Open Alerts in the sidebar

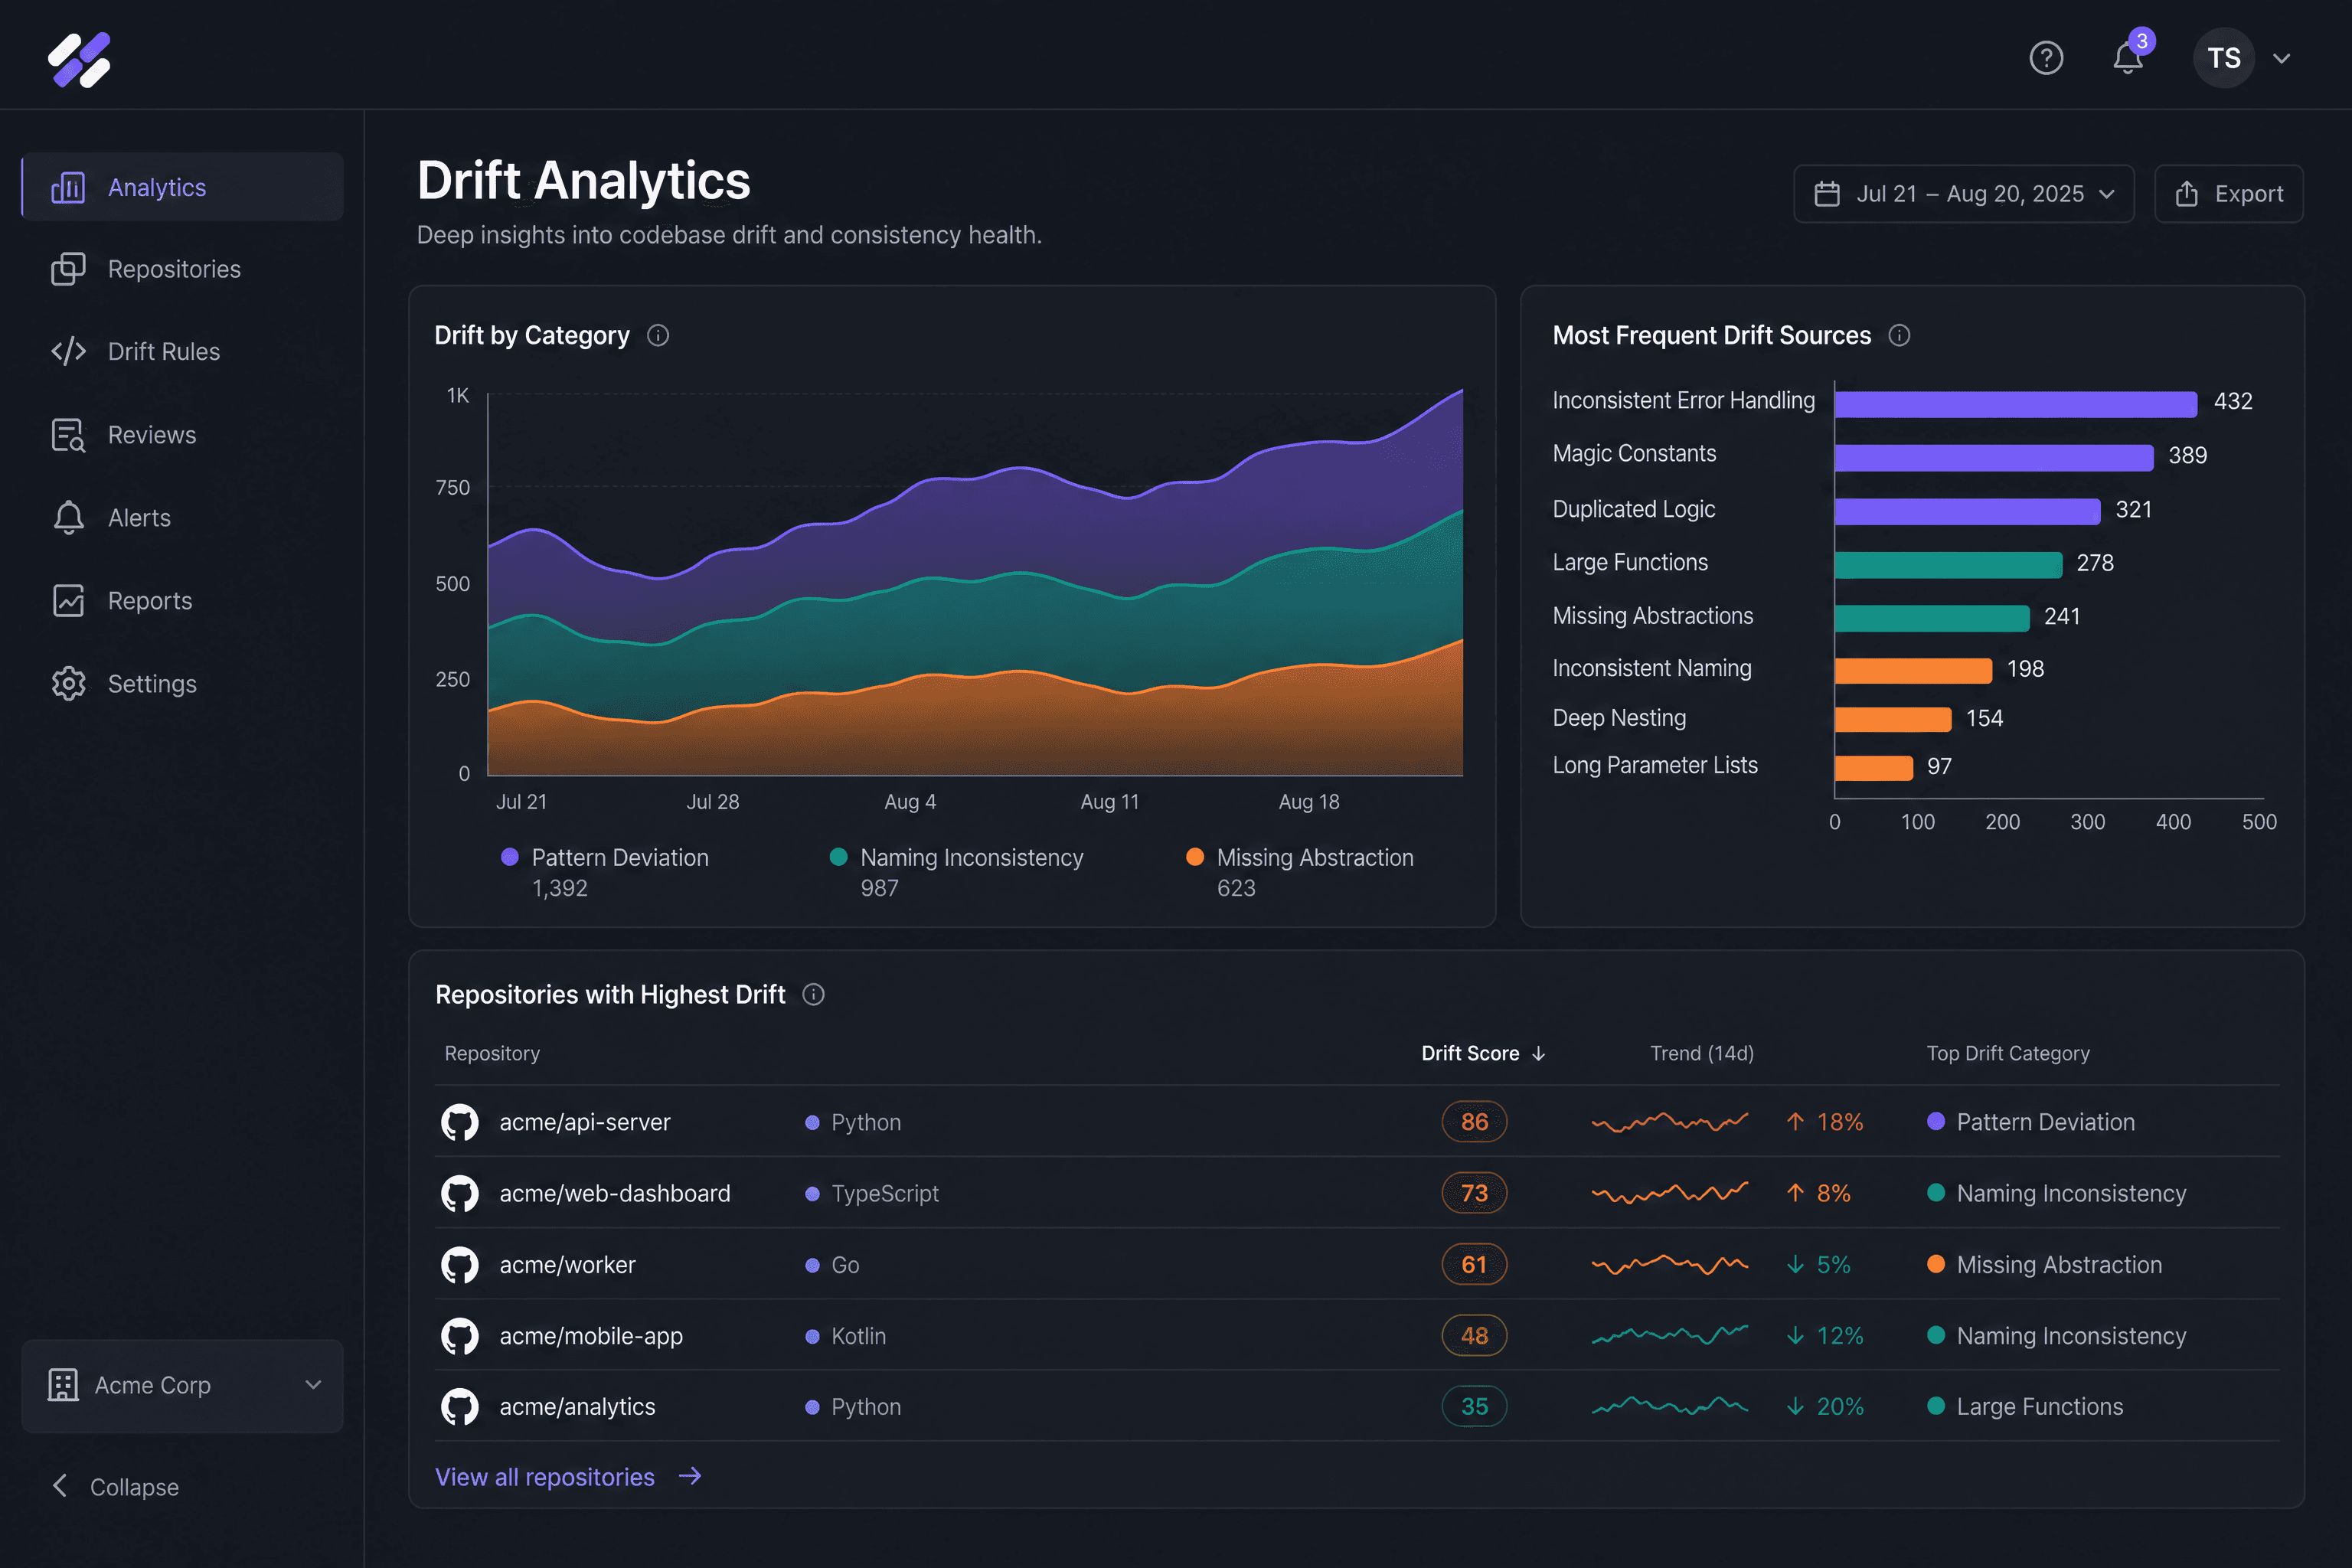point(182,517)
